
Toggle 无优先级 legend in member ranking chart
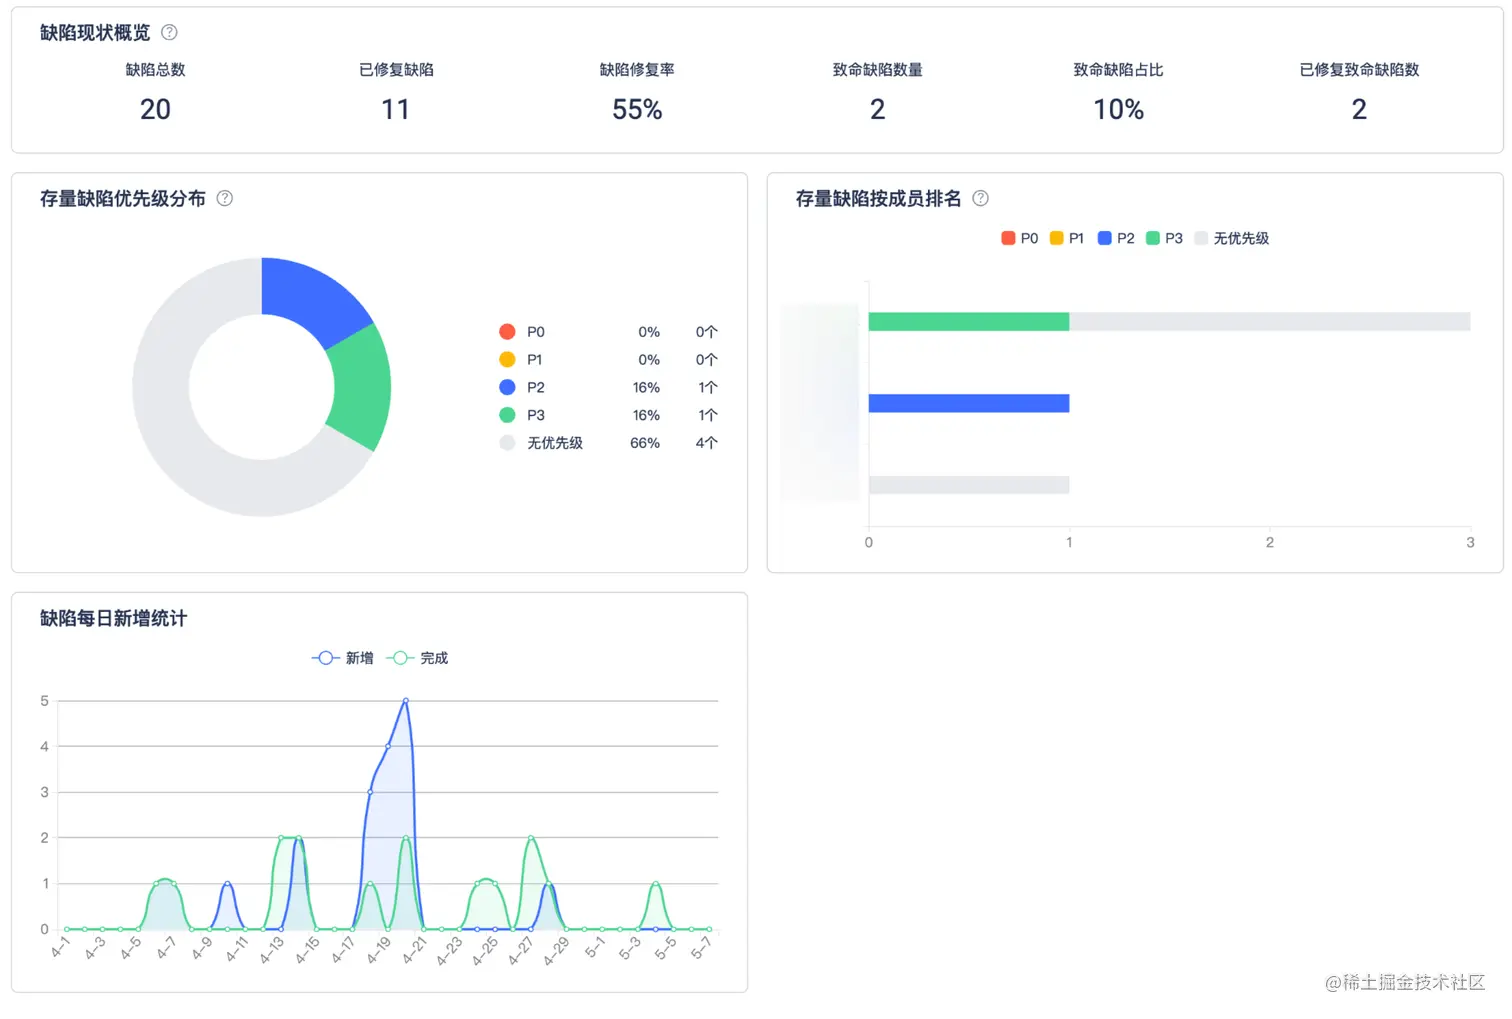[1232, 238]
